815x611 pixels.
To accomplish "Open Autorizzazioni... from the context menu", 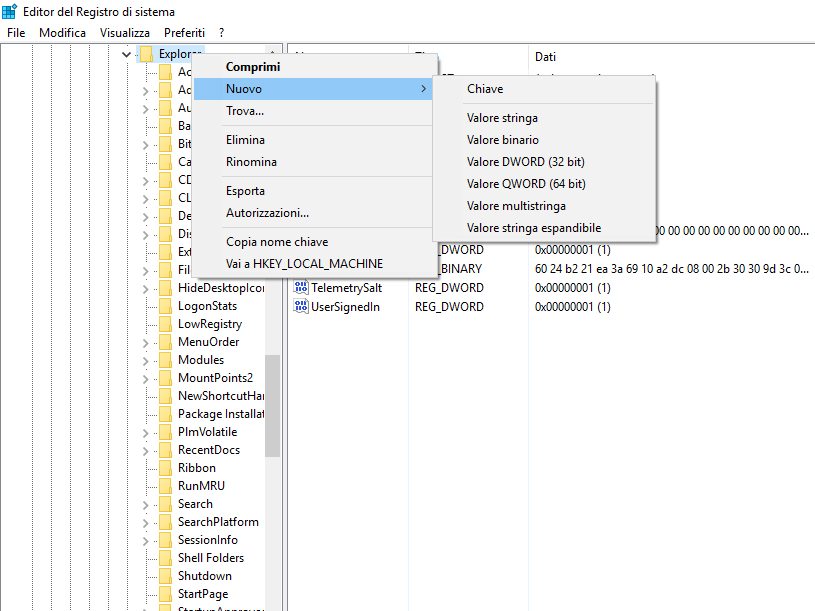I will tap(267, 213).
